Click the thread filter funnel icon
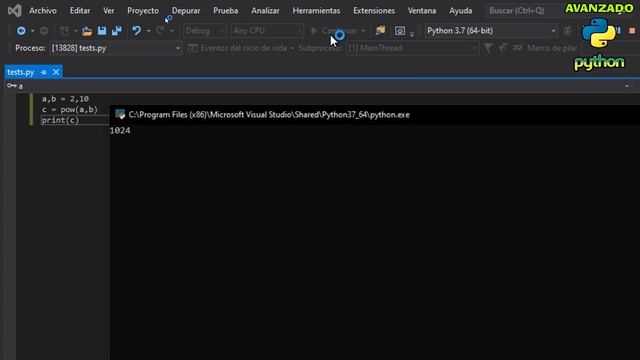 488,48
